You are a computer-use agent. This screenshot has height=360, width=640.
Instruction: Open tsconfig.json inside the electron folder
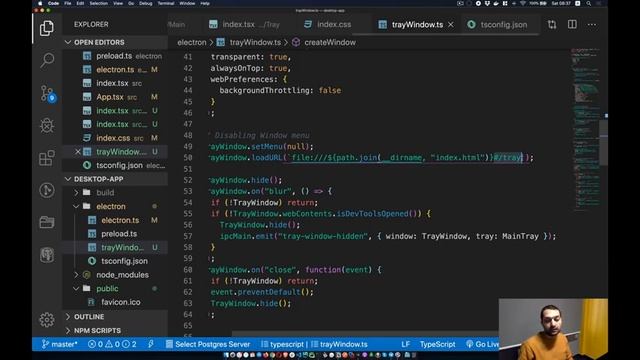click(x=115, y=261)
